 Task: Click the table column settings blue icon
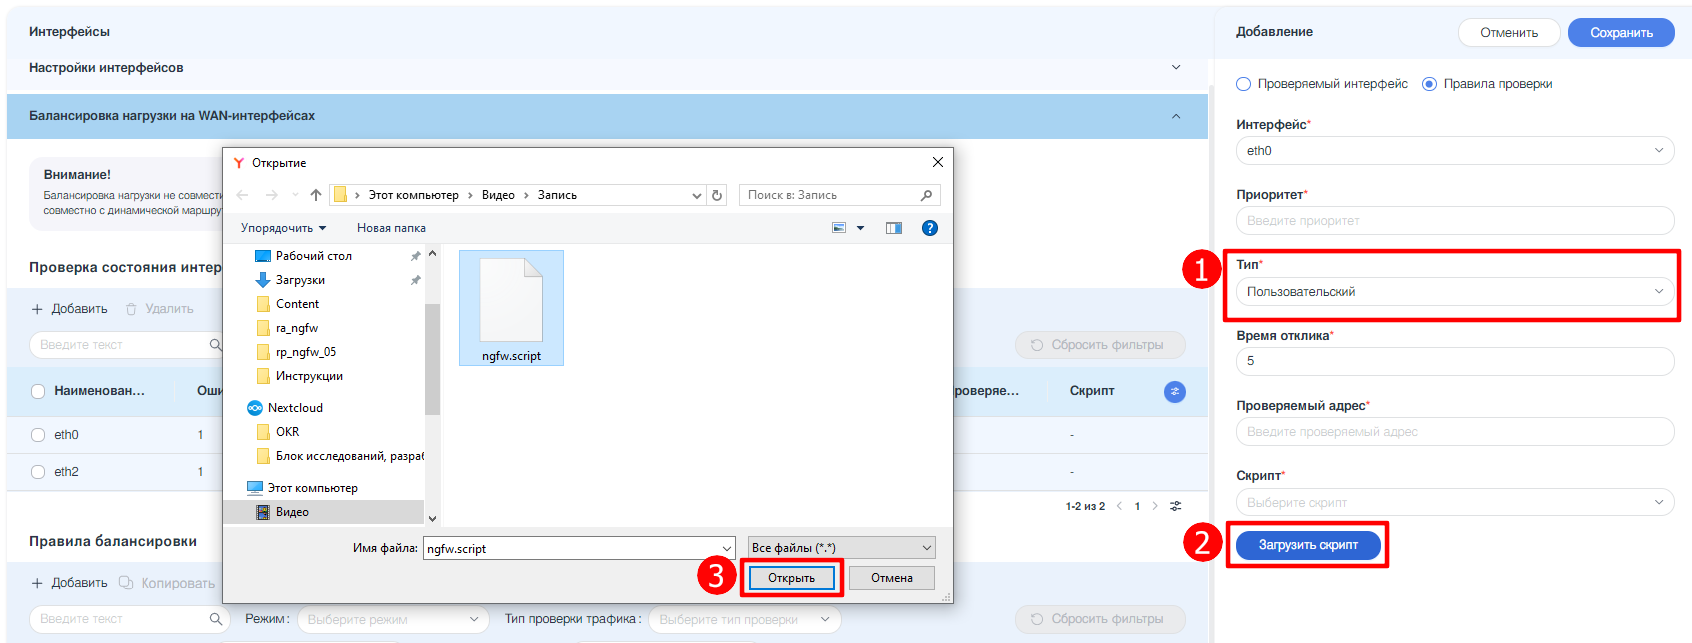(x=1175, y=392)
